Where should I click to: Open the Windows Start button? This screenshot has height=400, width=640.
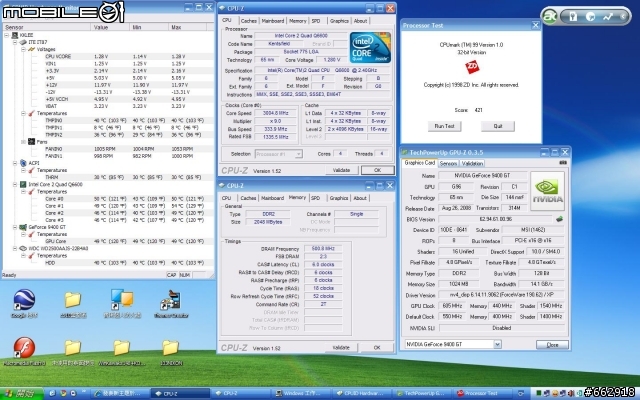(x=21, y=393)
